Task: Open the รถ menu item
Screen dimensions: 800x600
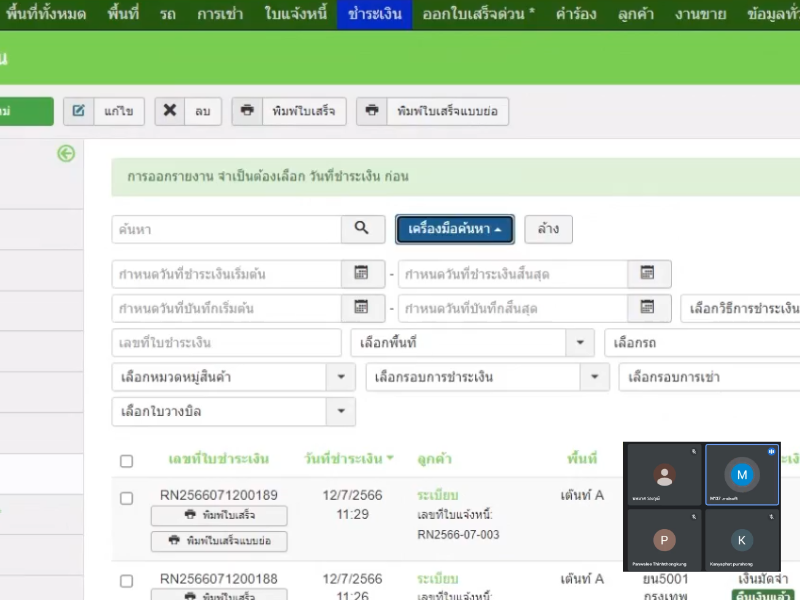Action: pyautogui.click(x=168, y=14)
